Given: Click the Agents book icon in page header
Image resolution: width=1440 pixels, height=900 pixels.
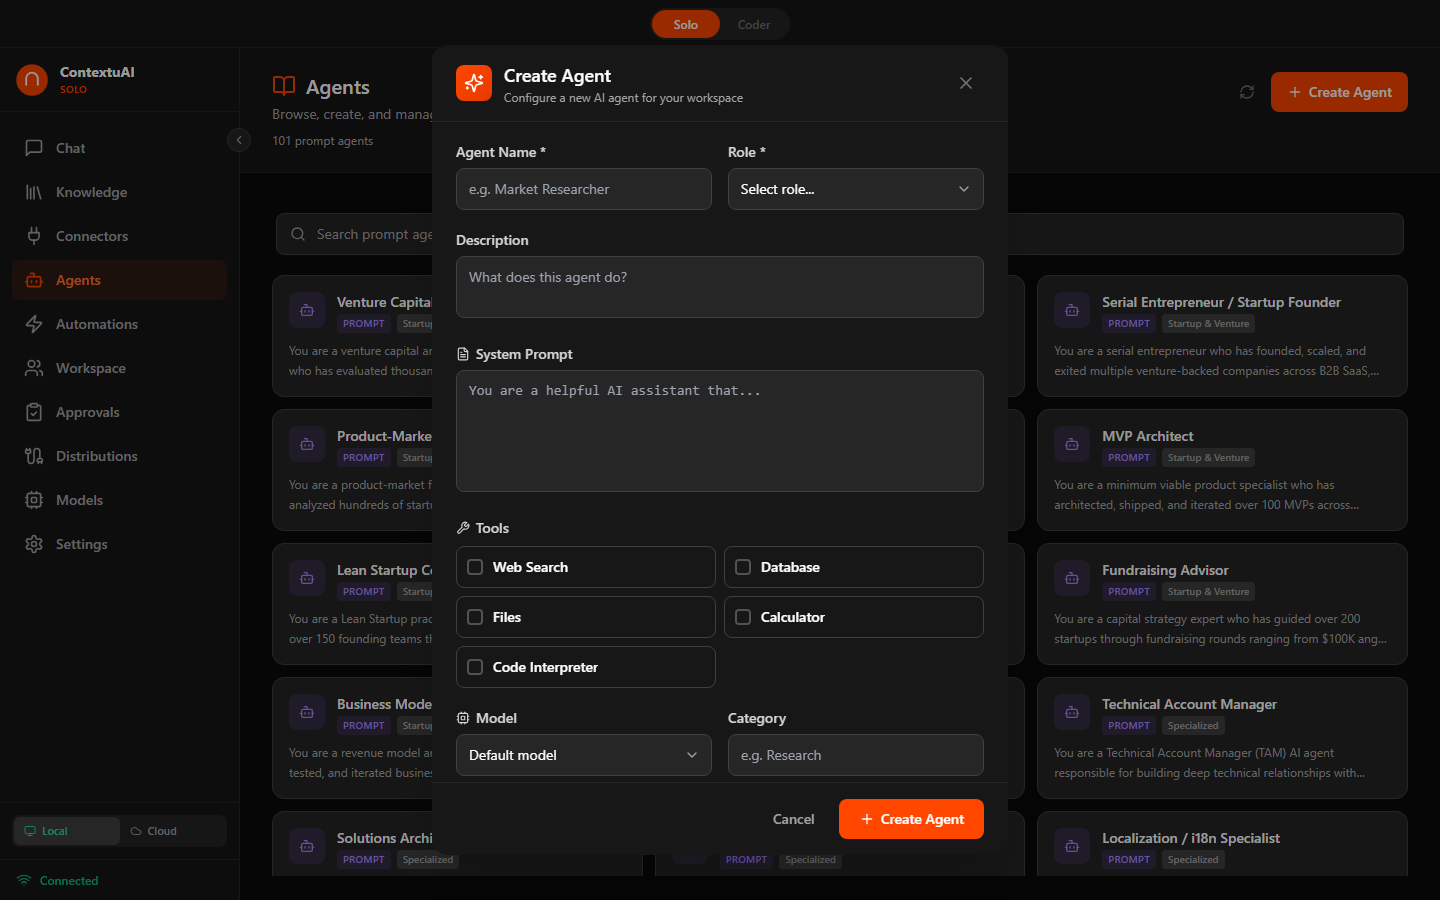Looking at the screenshot, I should coord(284,87).
